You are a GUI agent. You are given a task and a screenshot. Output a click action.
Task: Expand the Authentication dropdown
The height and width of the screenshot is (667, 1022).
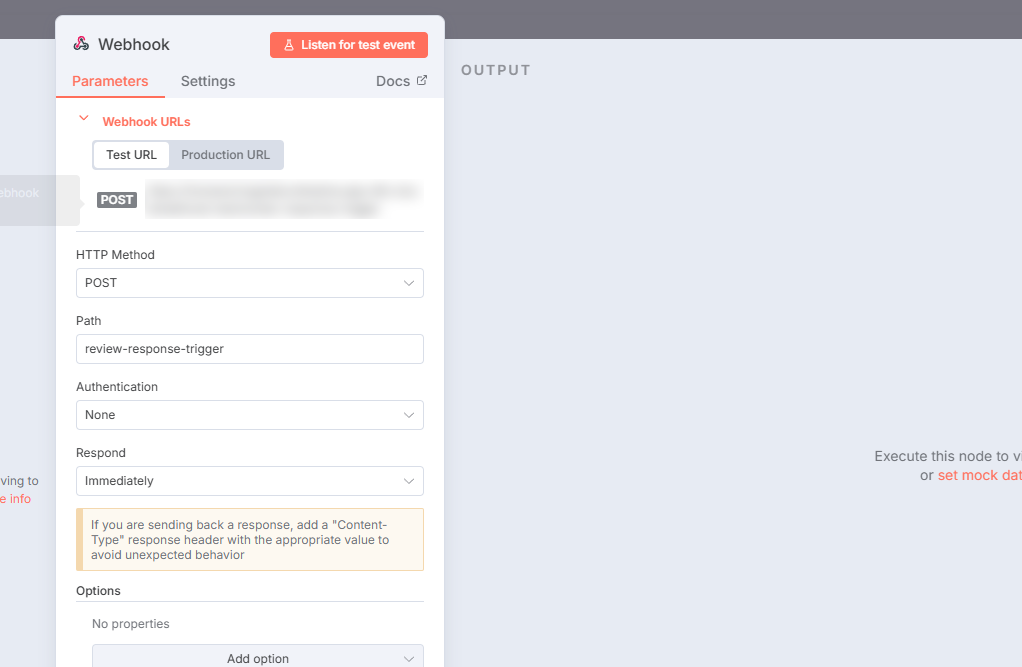click(x=249, y=415)
